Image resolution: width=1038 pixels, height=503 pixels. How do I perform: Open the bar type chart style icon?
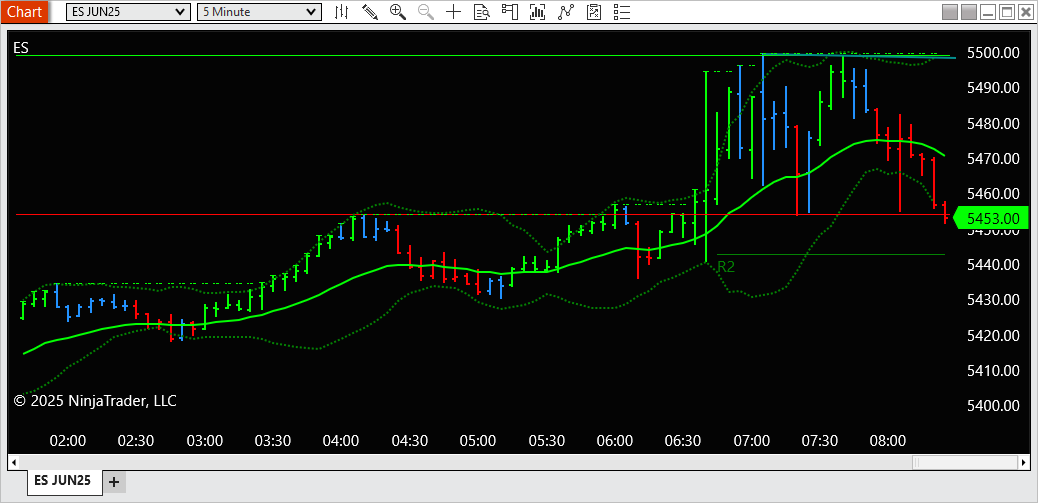click(342, 11)
